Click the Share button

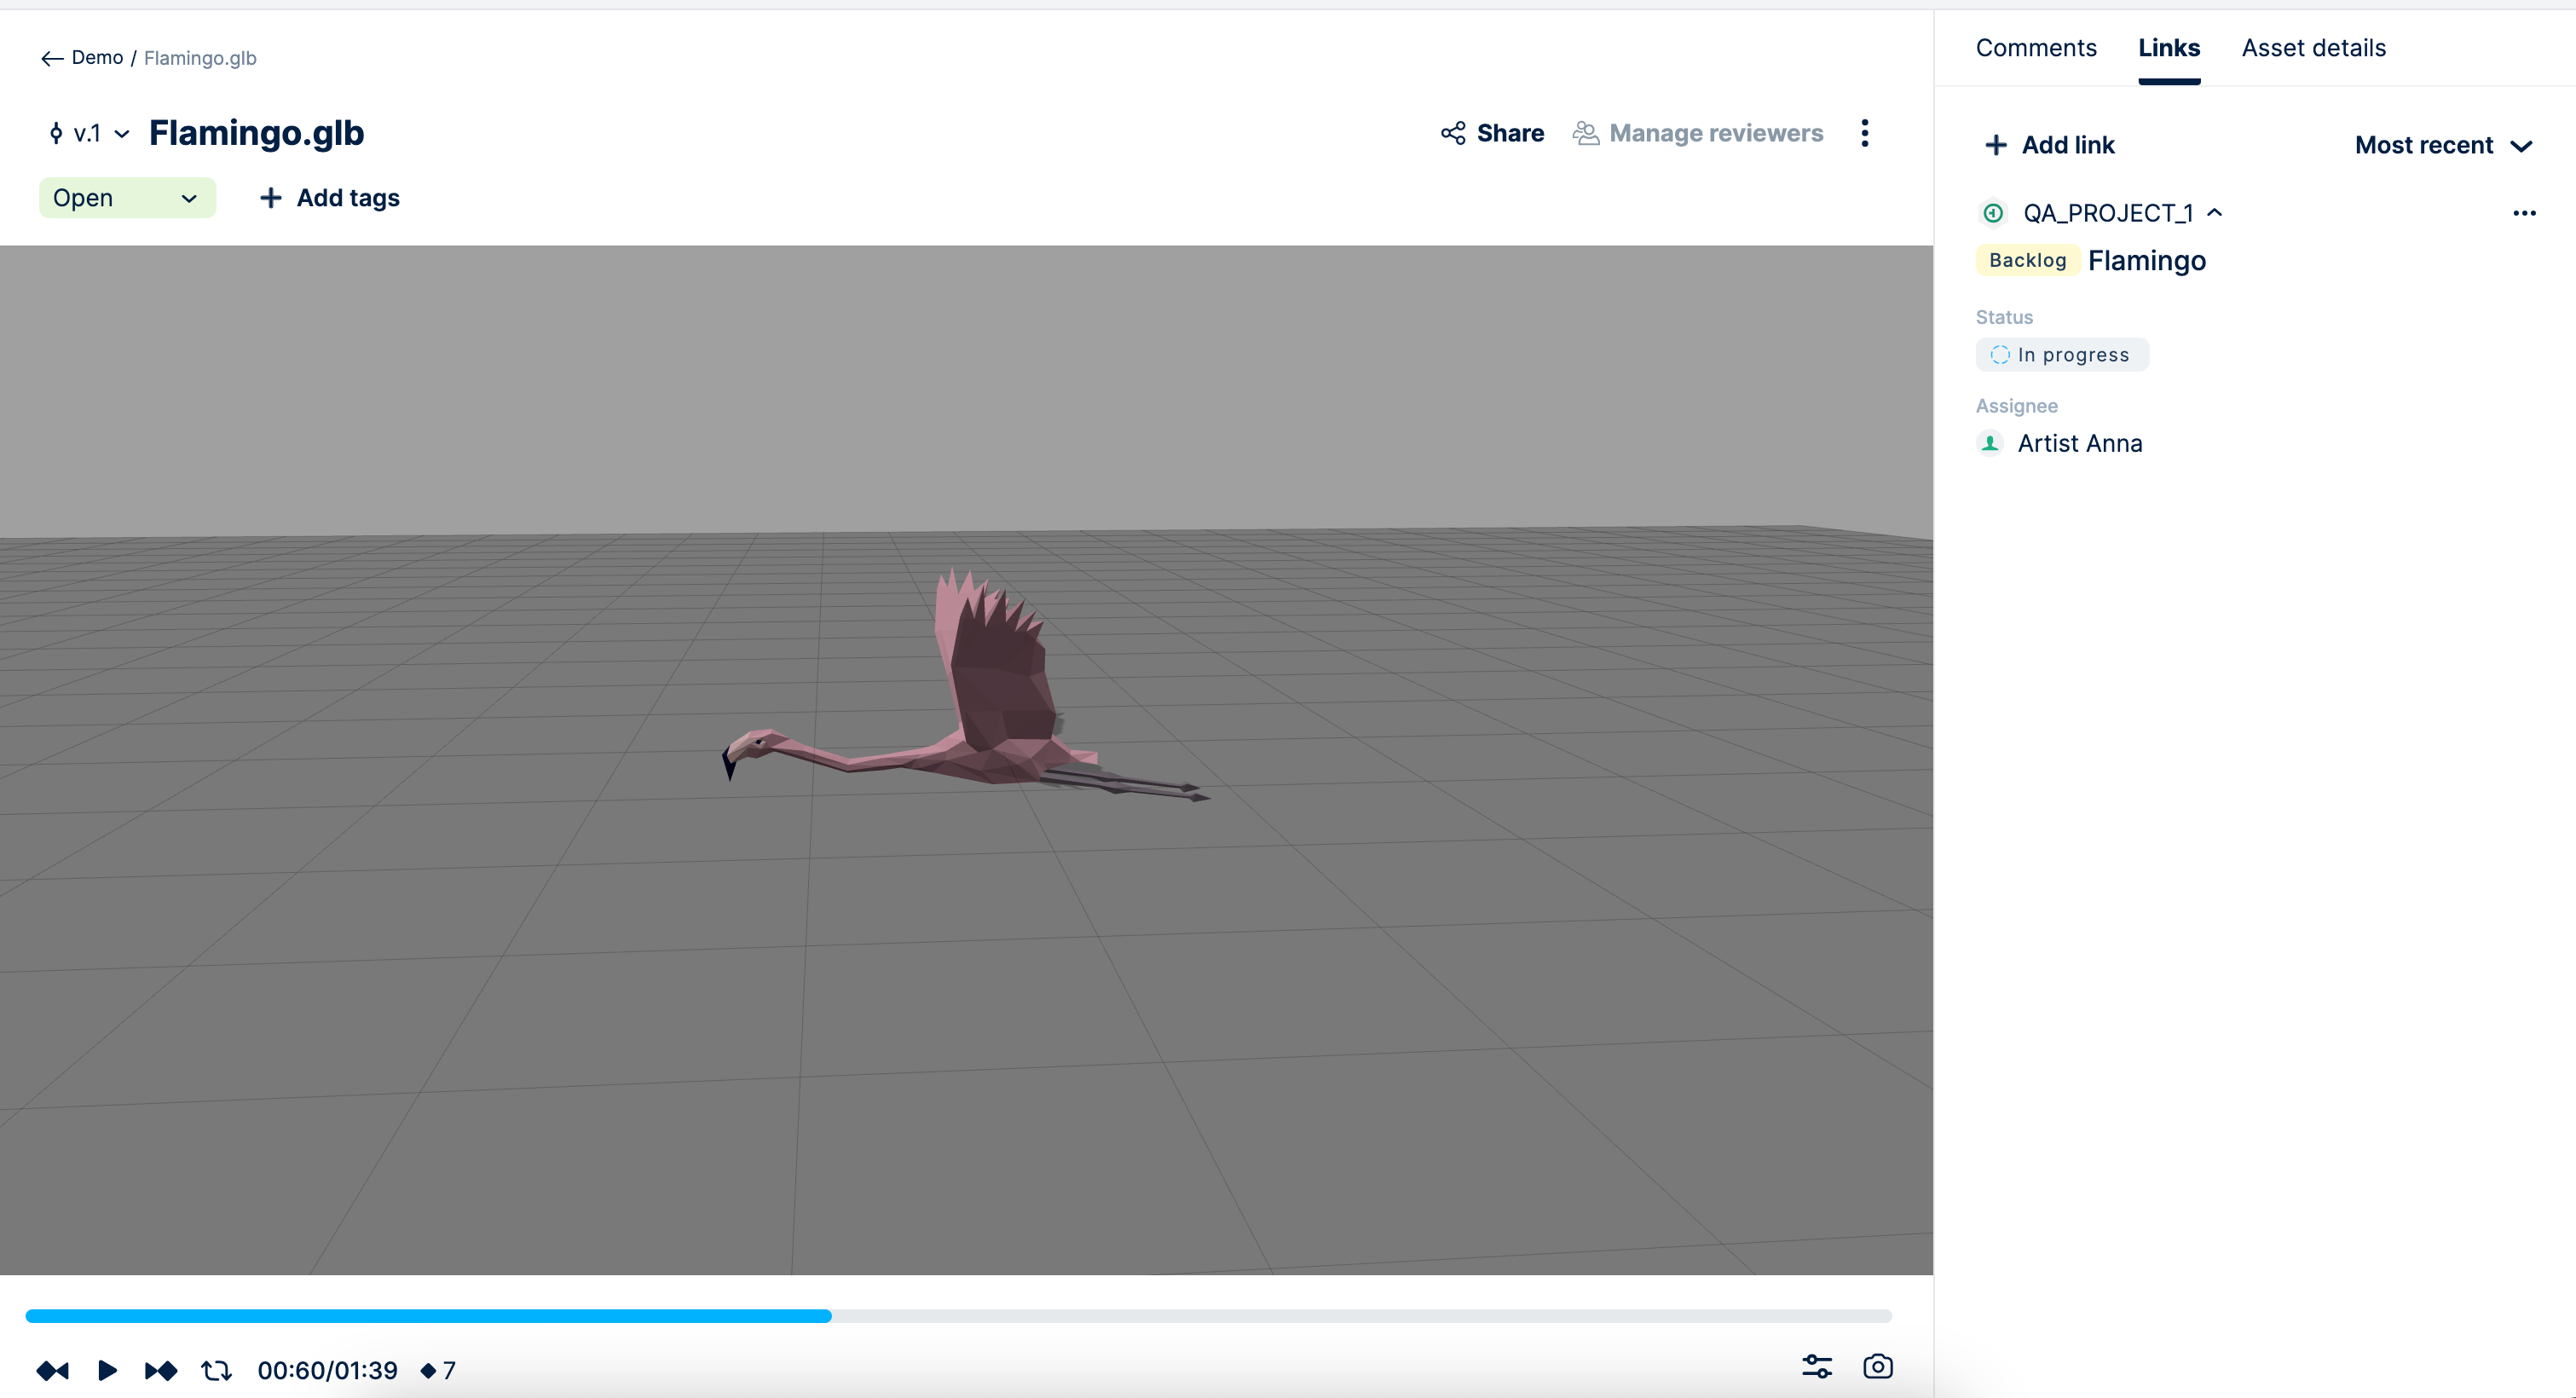pos(1492,133)
